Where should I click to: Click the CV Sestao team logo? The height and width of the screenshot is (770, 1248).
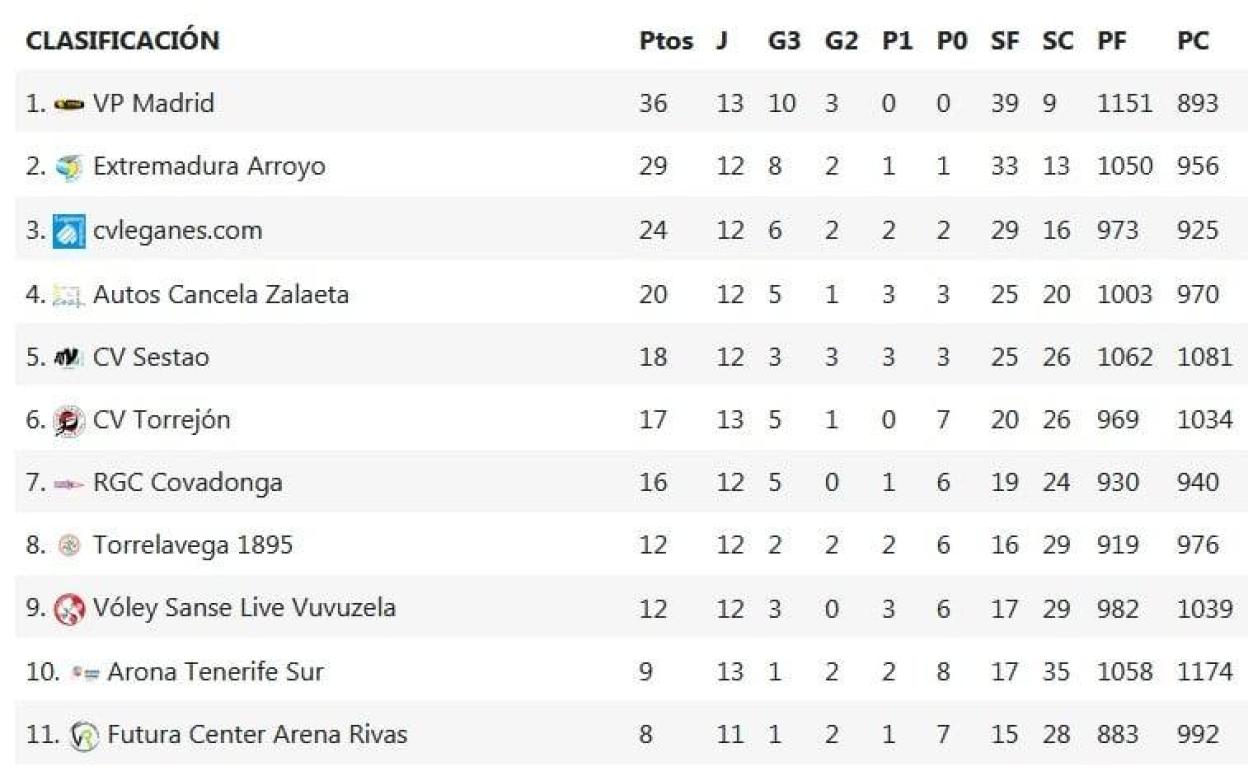[69, 357]
